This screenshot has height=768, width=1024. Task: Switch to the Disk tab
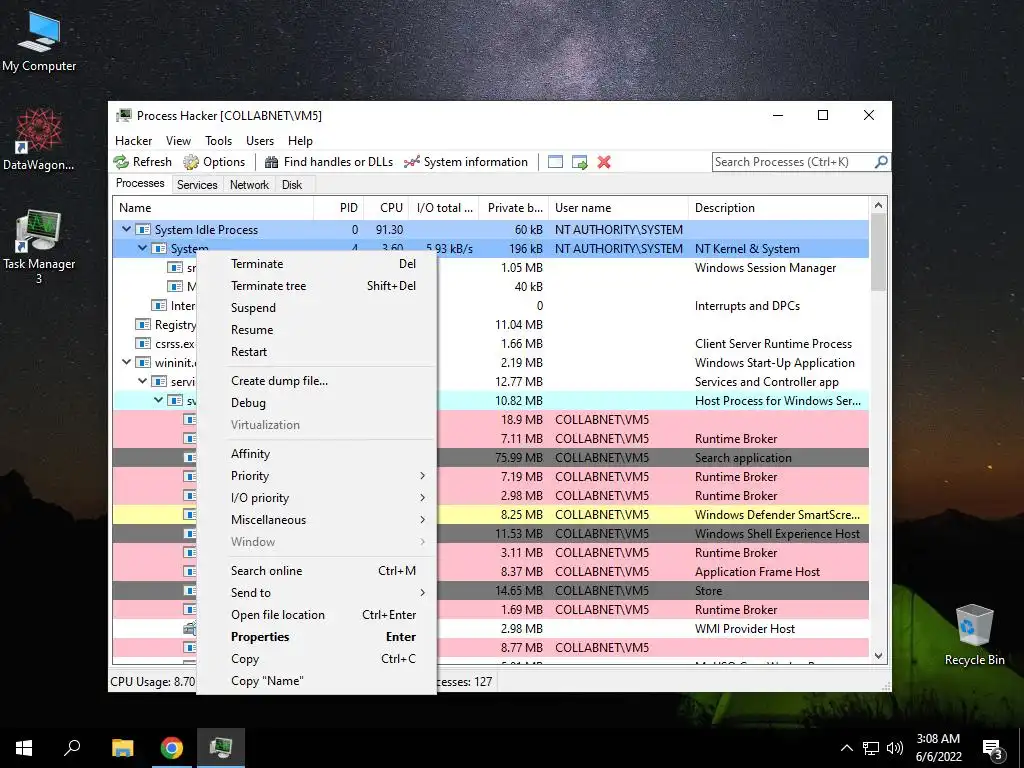point(292,185)
